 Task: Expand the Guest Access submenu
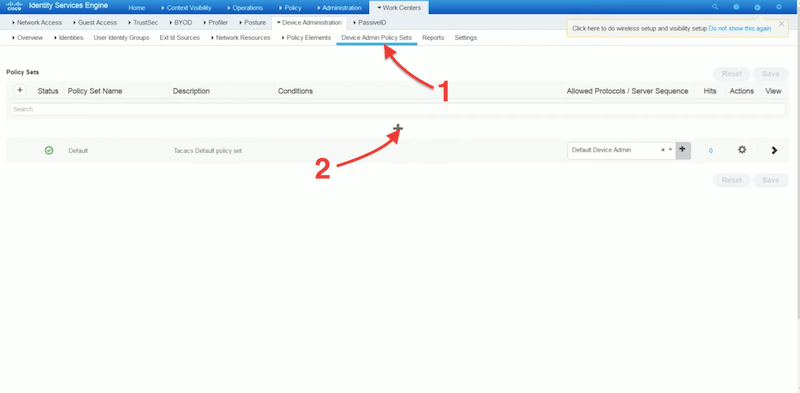[x=95, y=22]
